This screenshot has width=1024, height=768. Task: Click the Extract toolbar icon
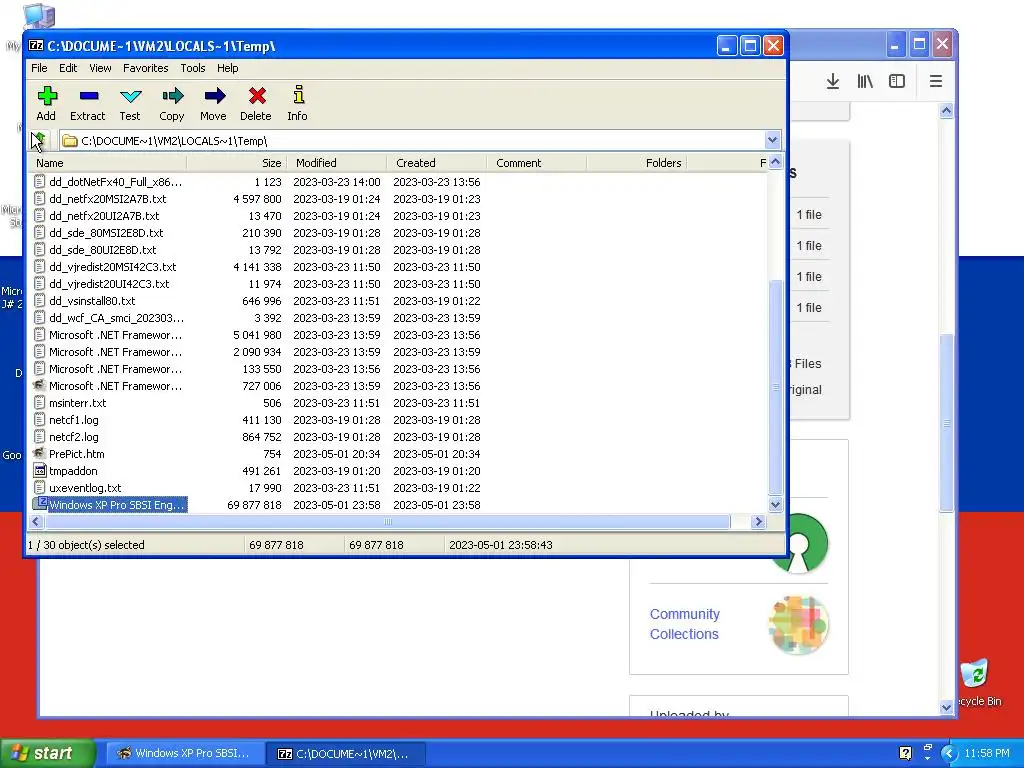89,97
